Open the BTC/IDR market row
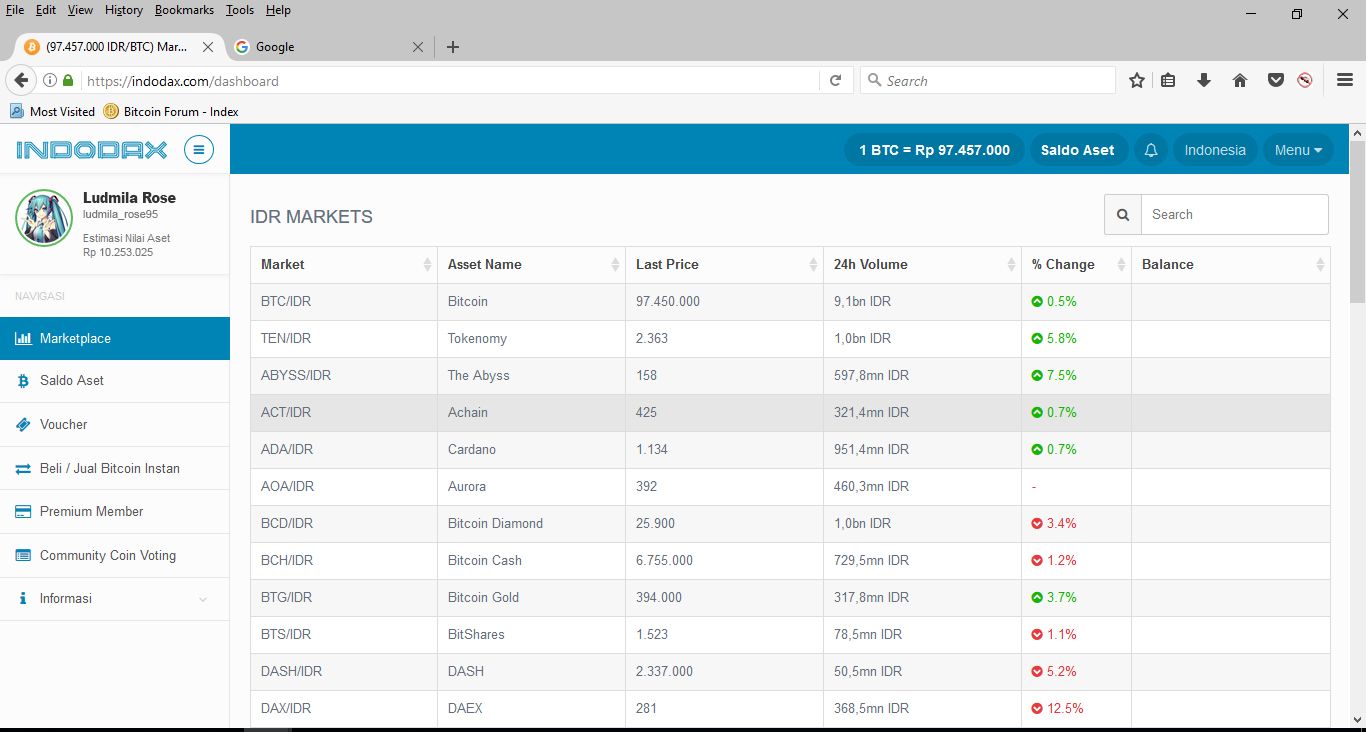The height and width of the screenshot is (732, 1366). click(790, 302)
